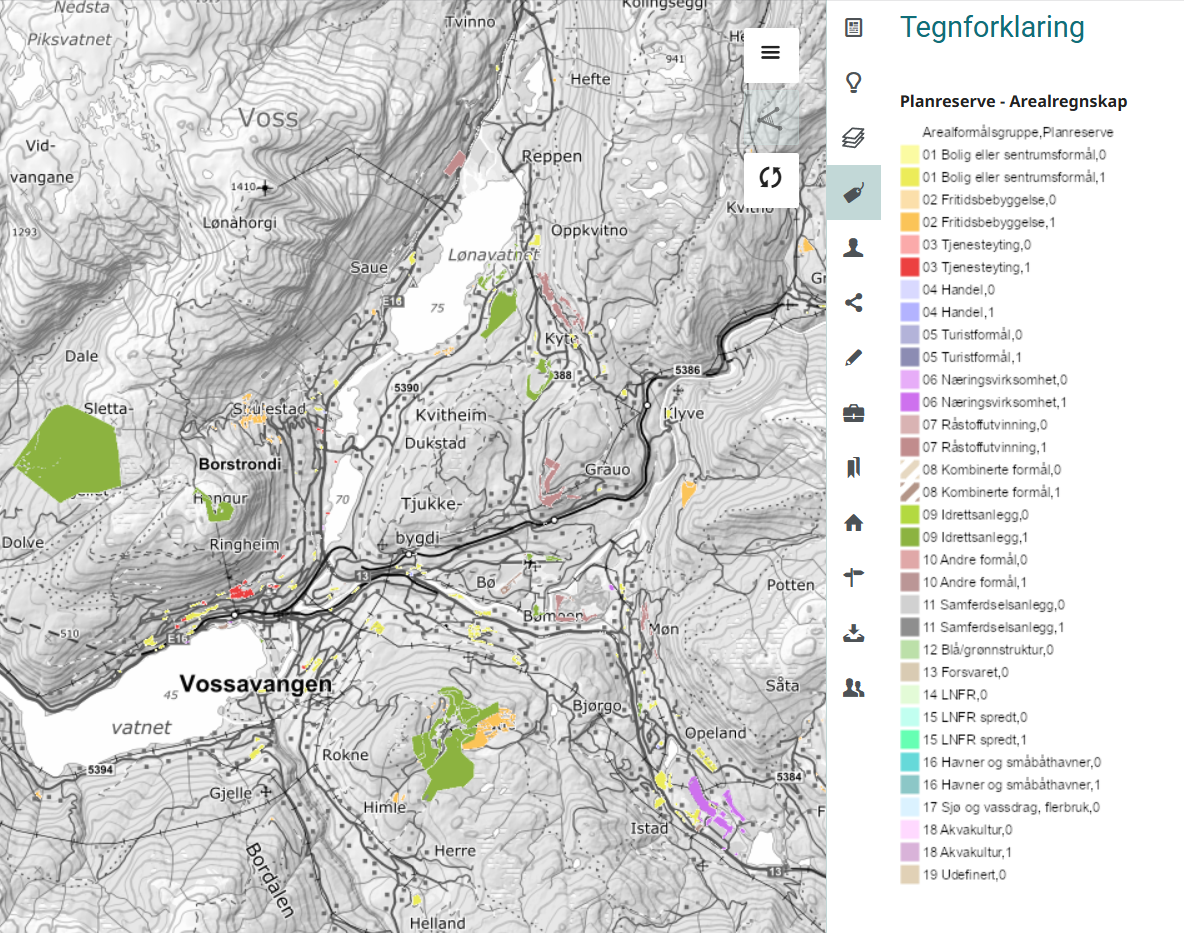The image size is (1184, 933).
Task: Open the user profile icon
Action: (x=853, y=248)
